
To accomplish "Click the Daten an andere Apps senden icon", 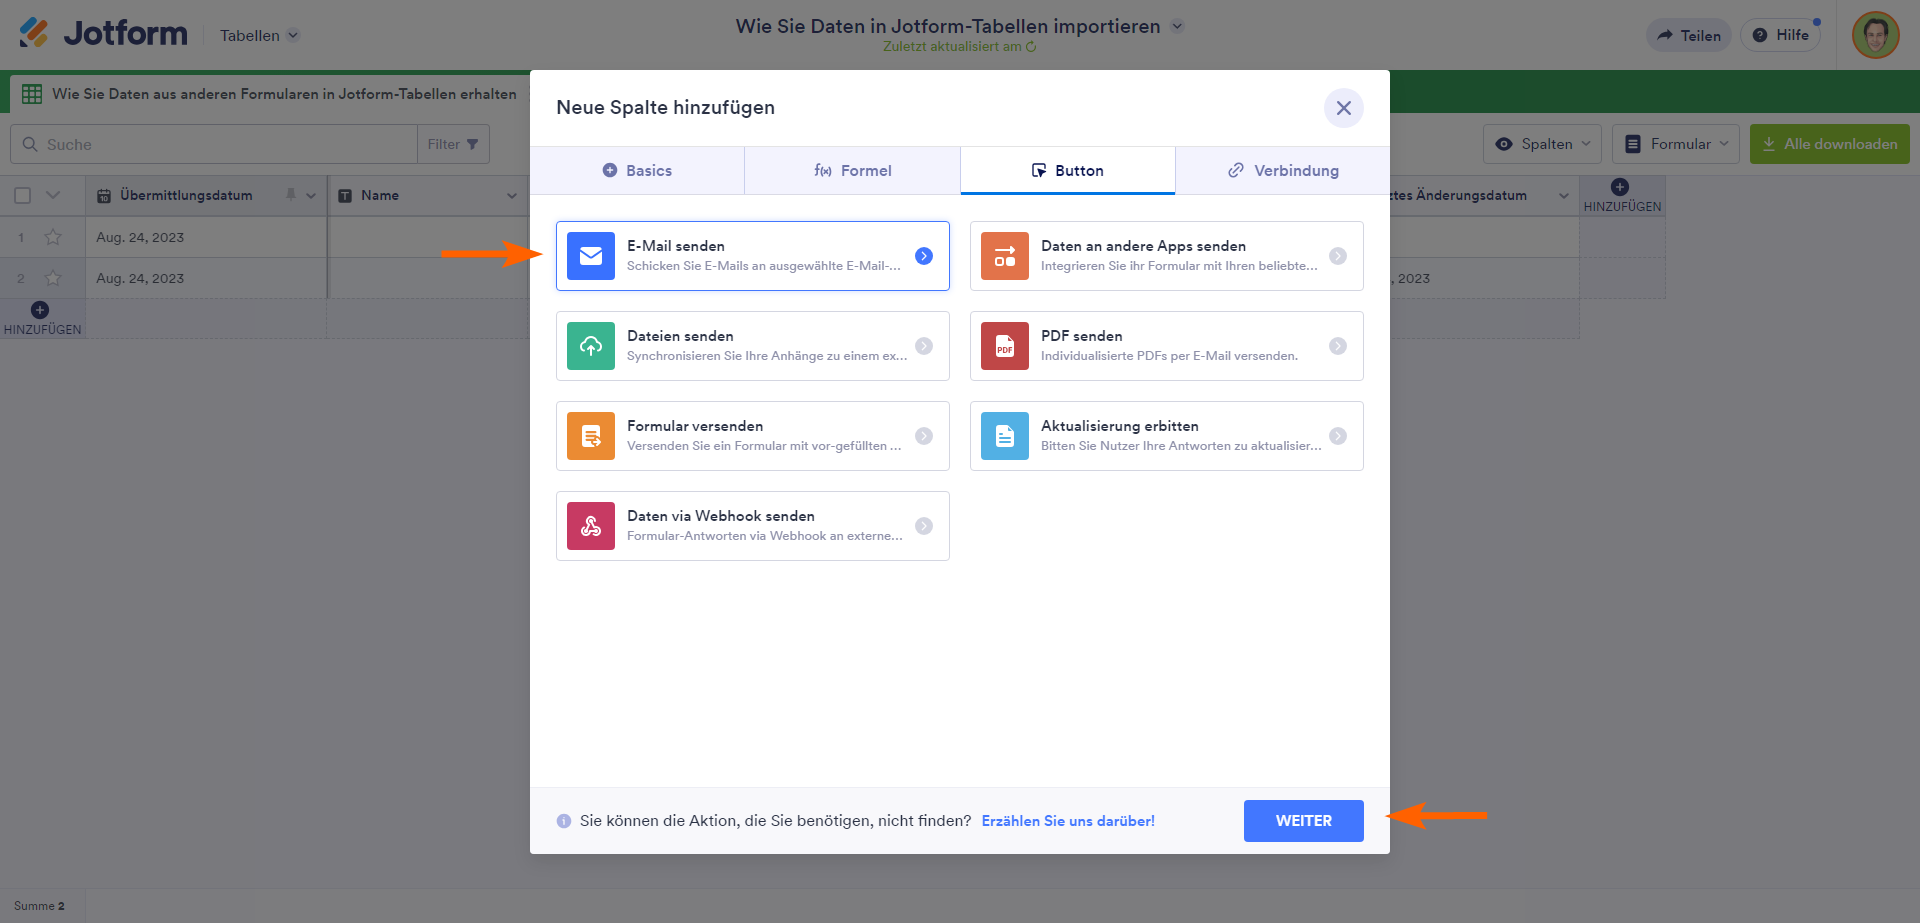I will (1004, 256).
